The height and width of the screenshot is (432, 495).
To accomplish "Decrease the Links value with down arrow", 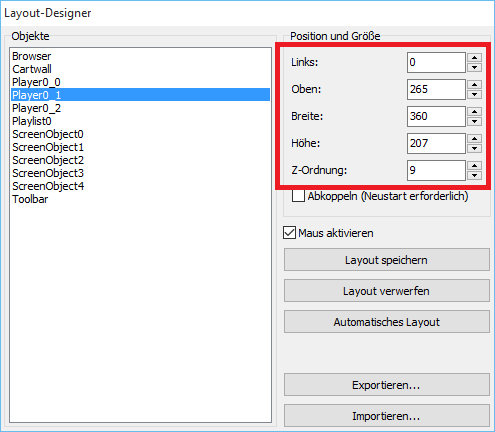I will 474,67.
